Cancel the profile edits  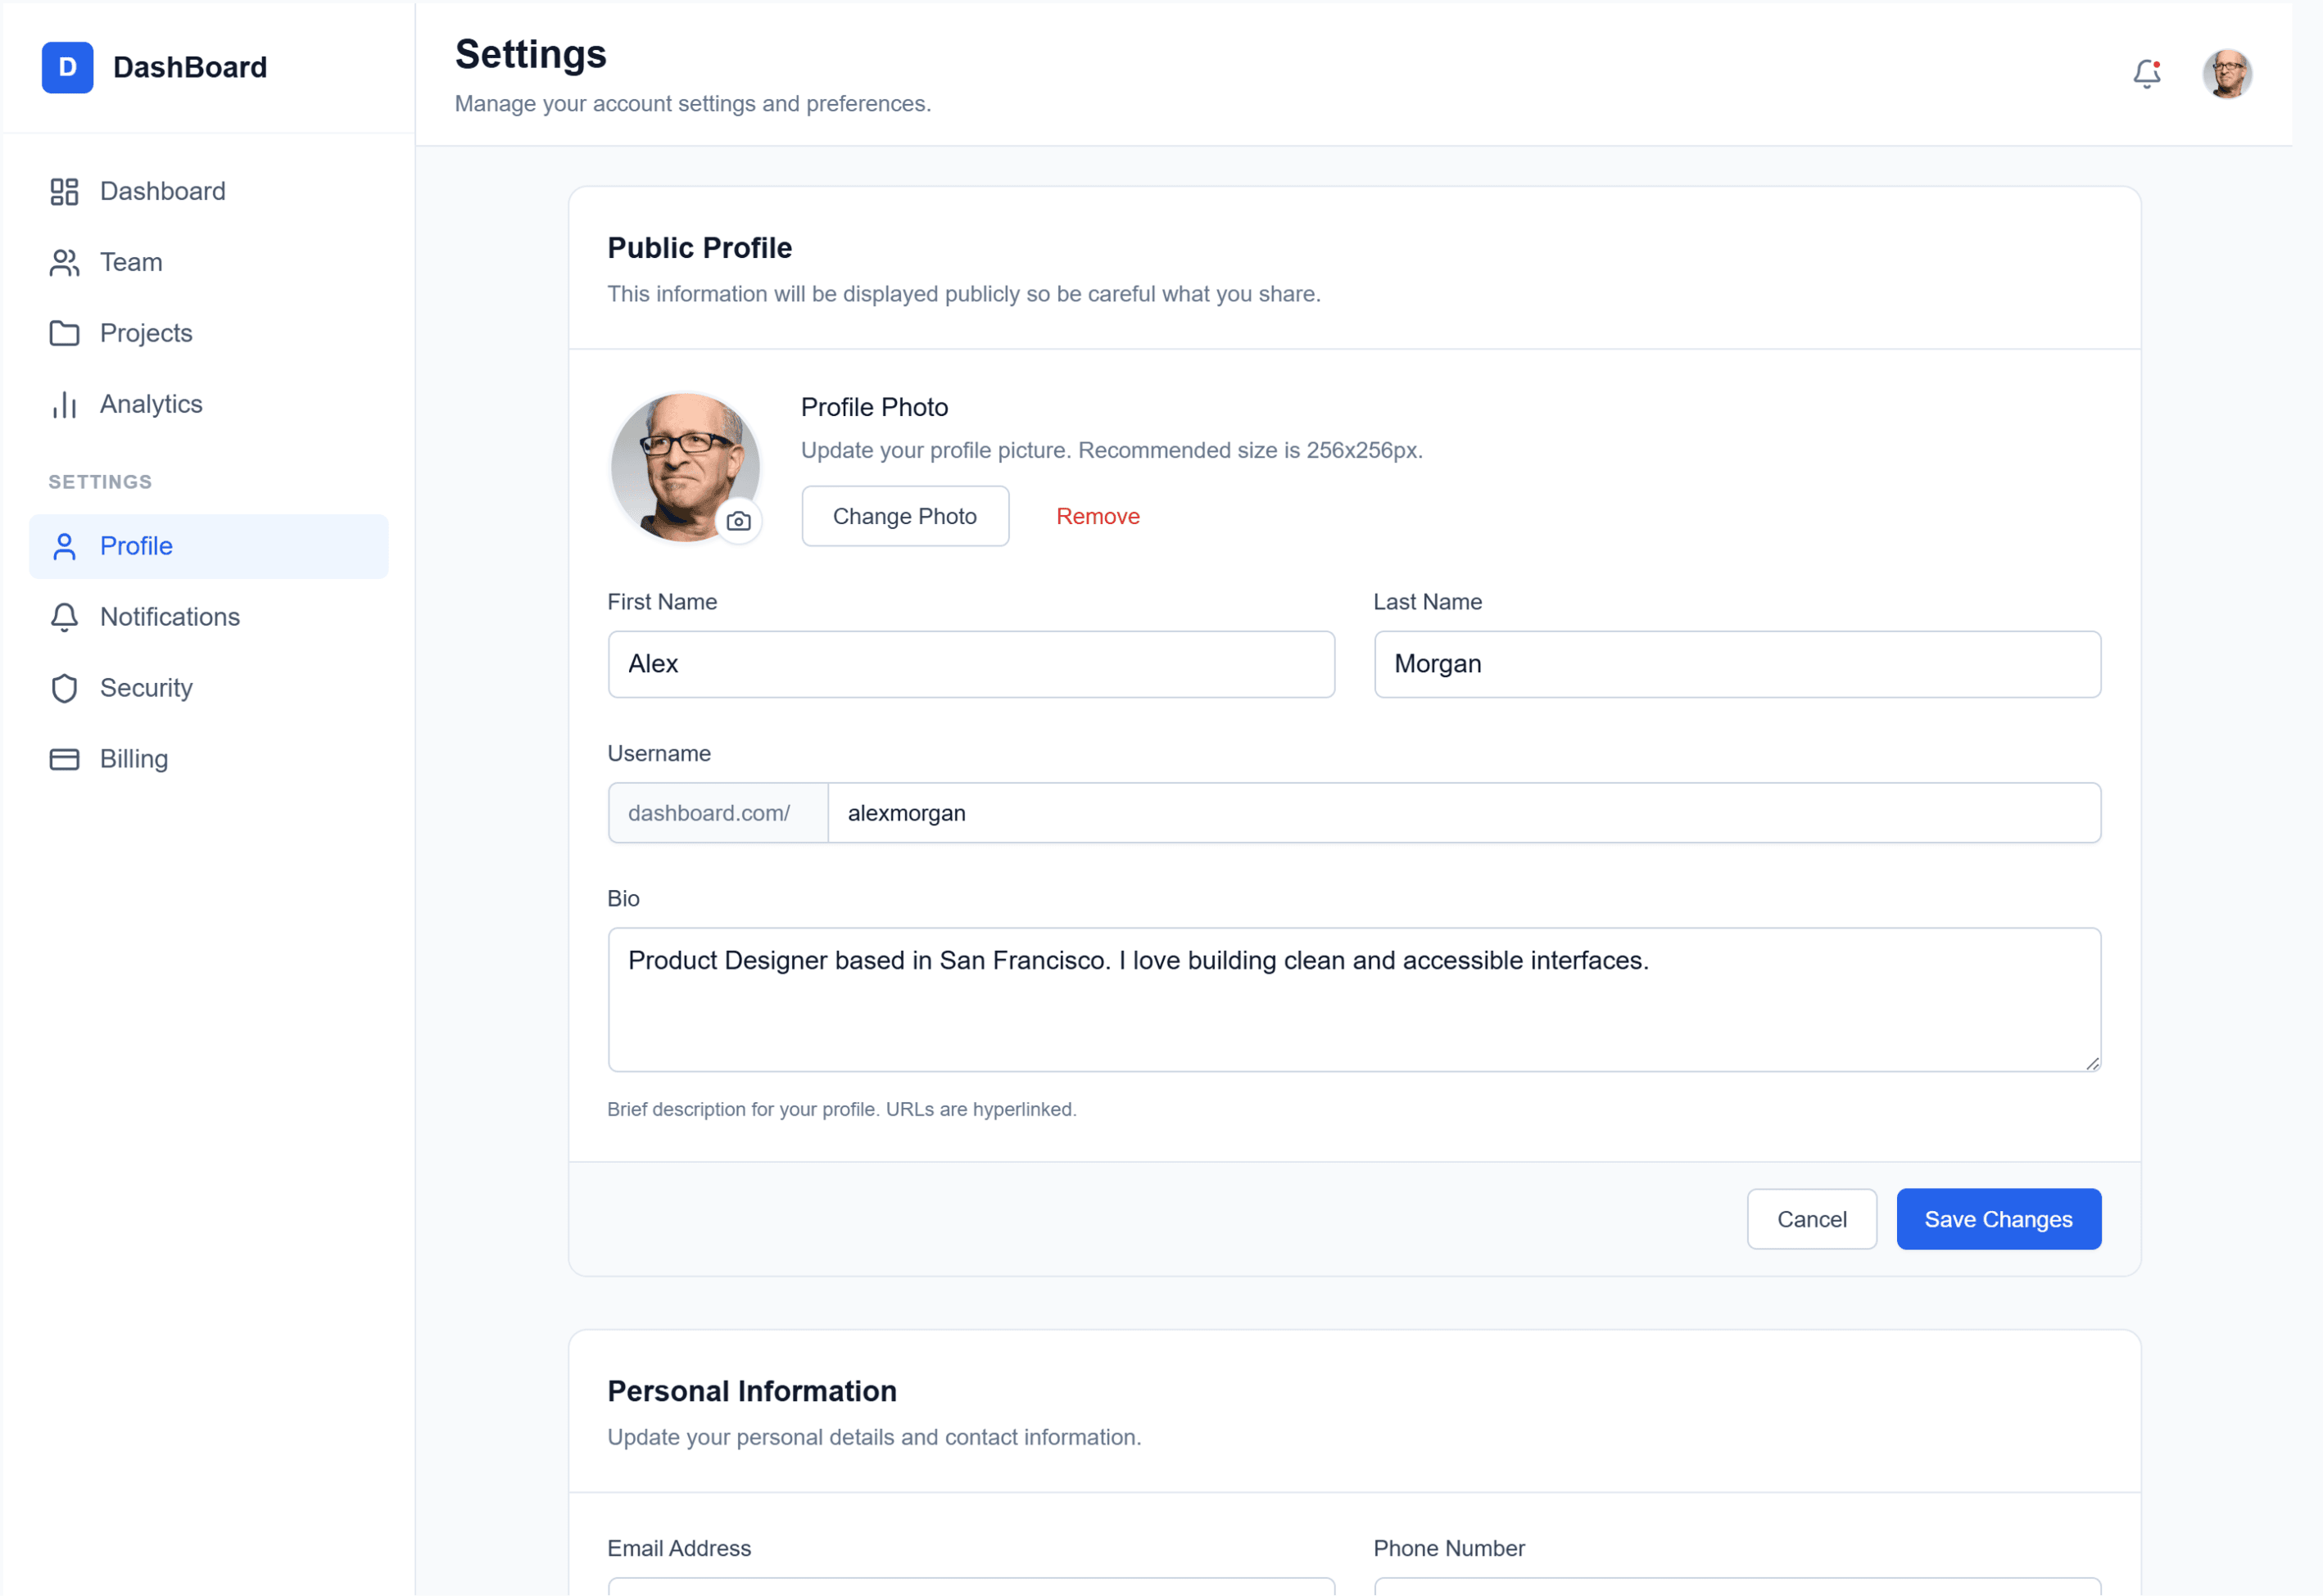pos(1812,1219)
